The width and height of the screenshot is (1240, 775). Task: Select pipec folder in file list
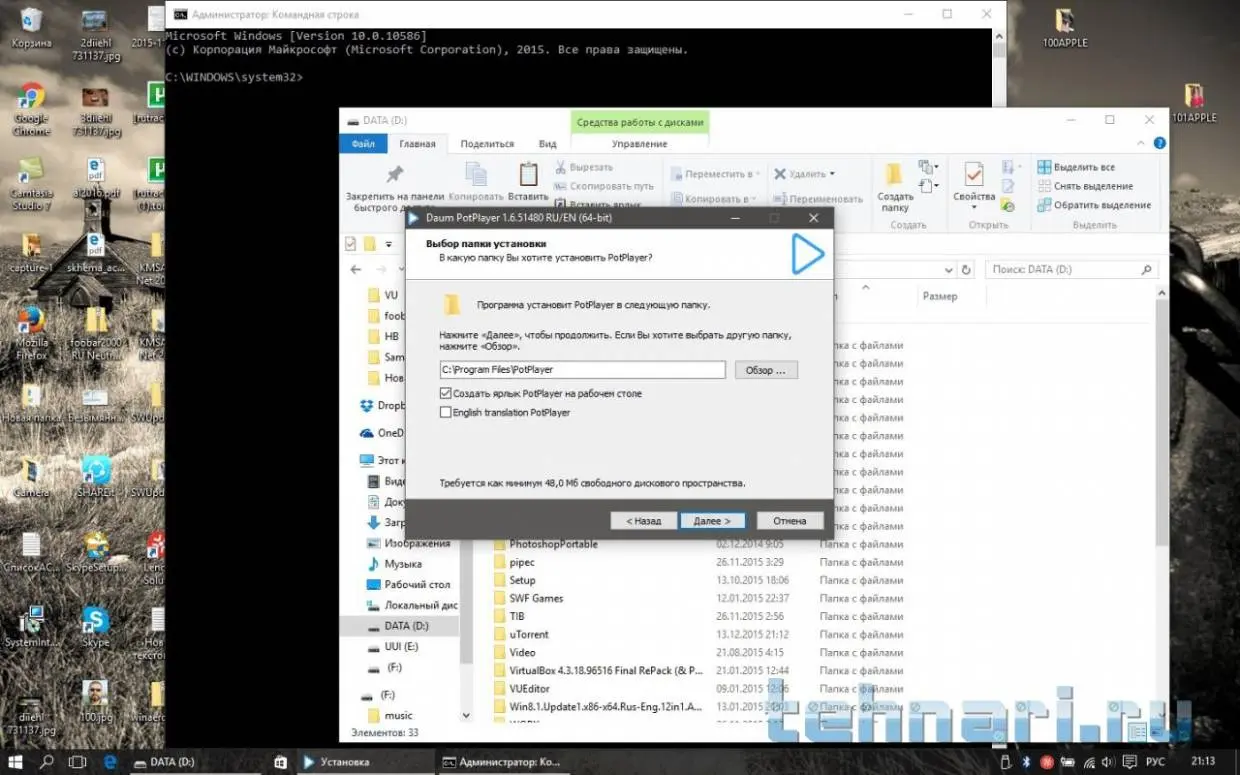tap(513, 562)
